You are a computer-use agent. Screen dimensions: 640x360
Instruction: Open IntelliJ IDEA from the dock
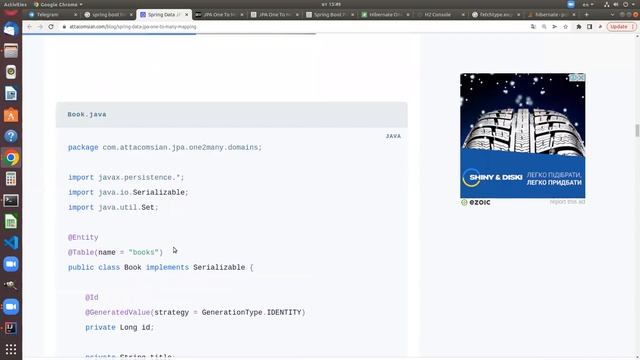[x=11, y=328]
